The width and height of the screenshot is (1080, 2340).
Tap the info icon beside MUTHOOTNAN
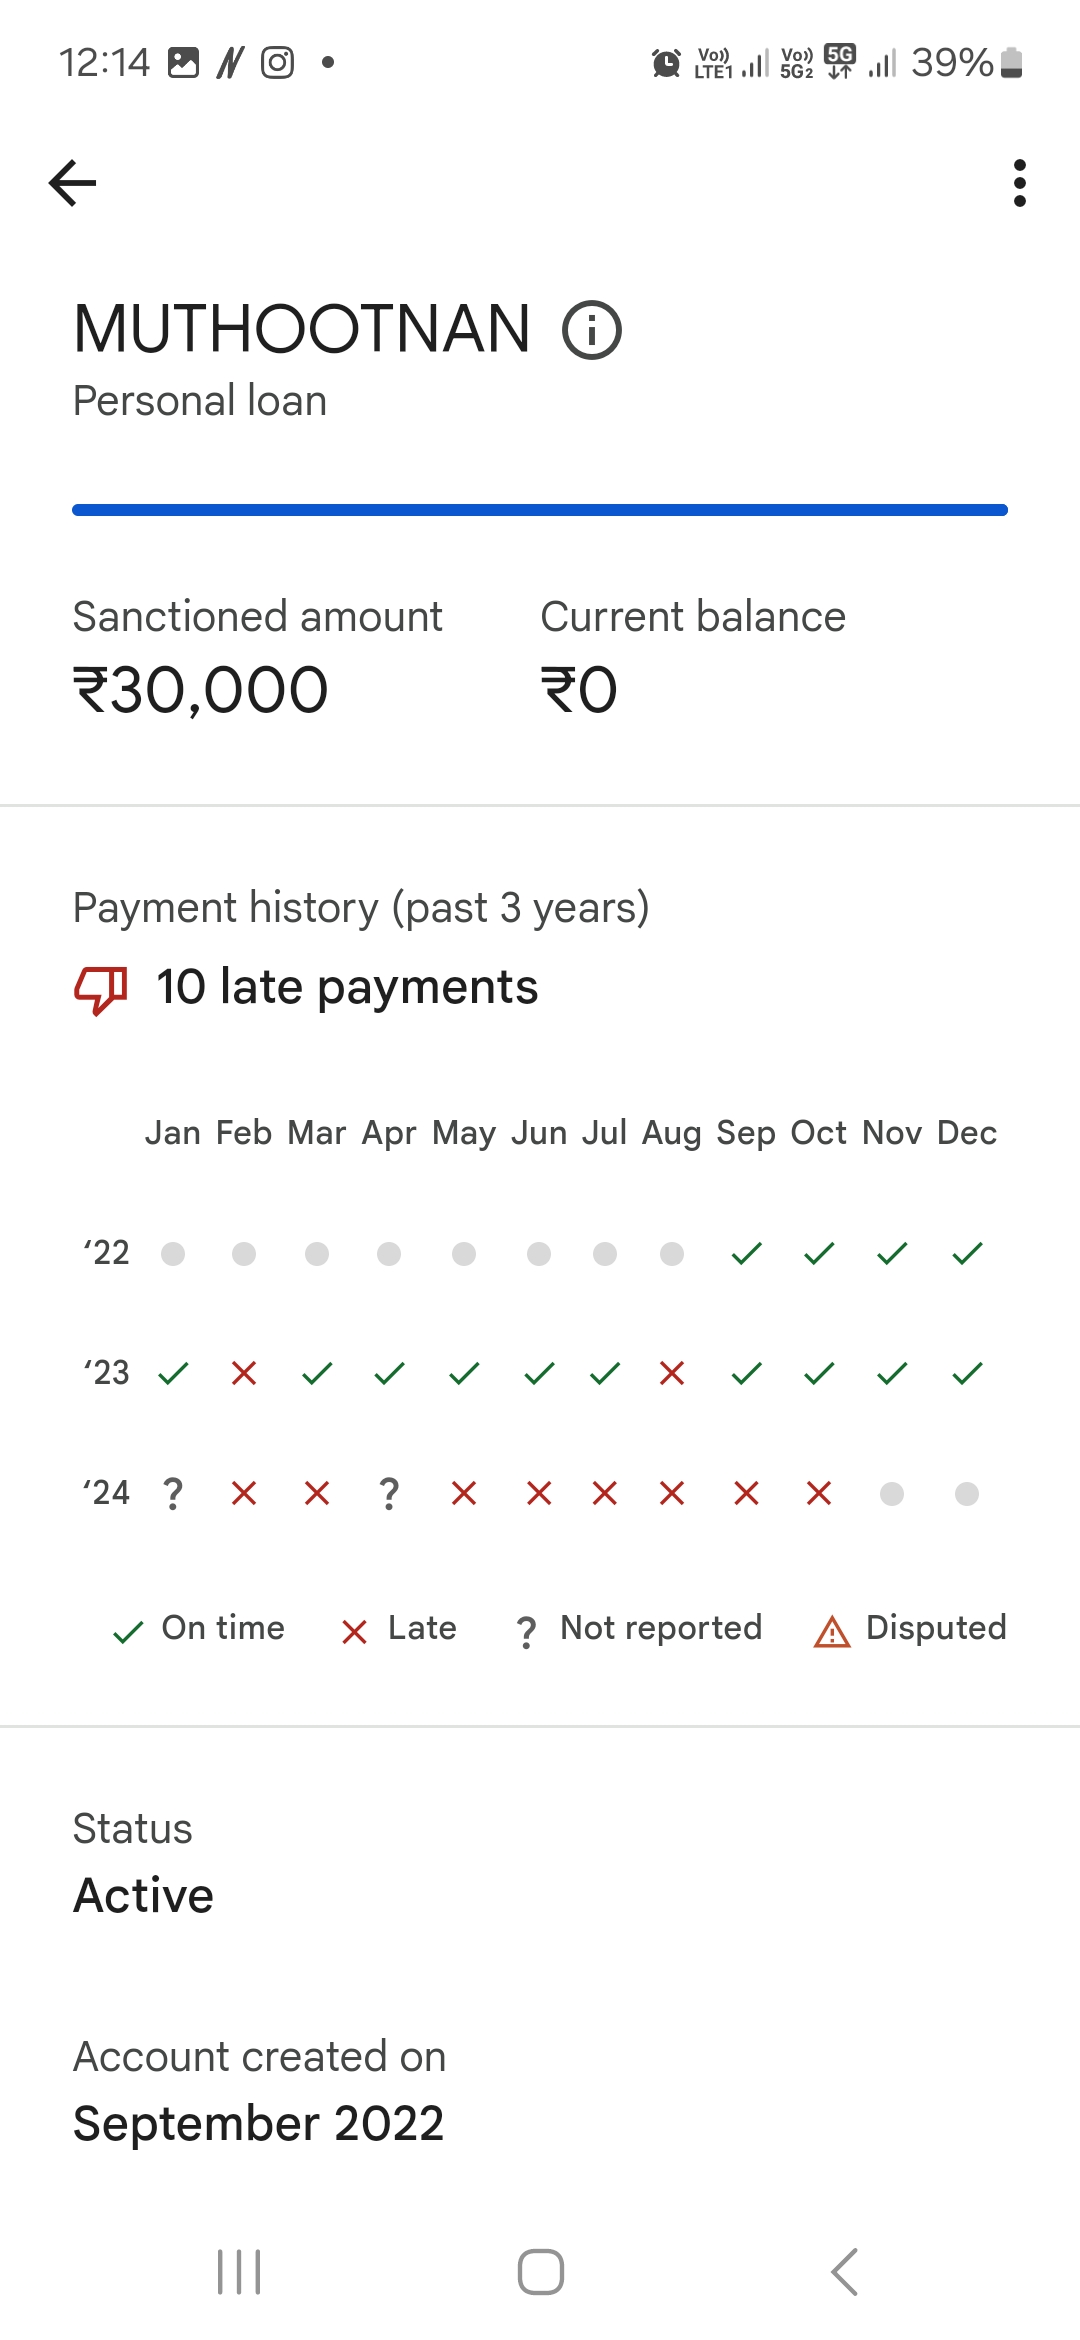592,331
